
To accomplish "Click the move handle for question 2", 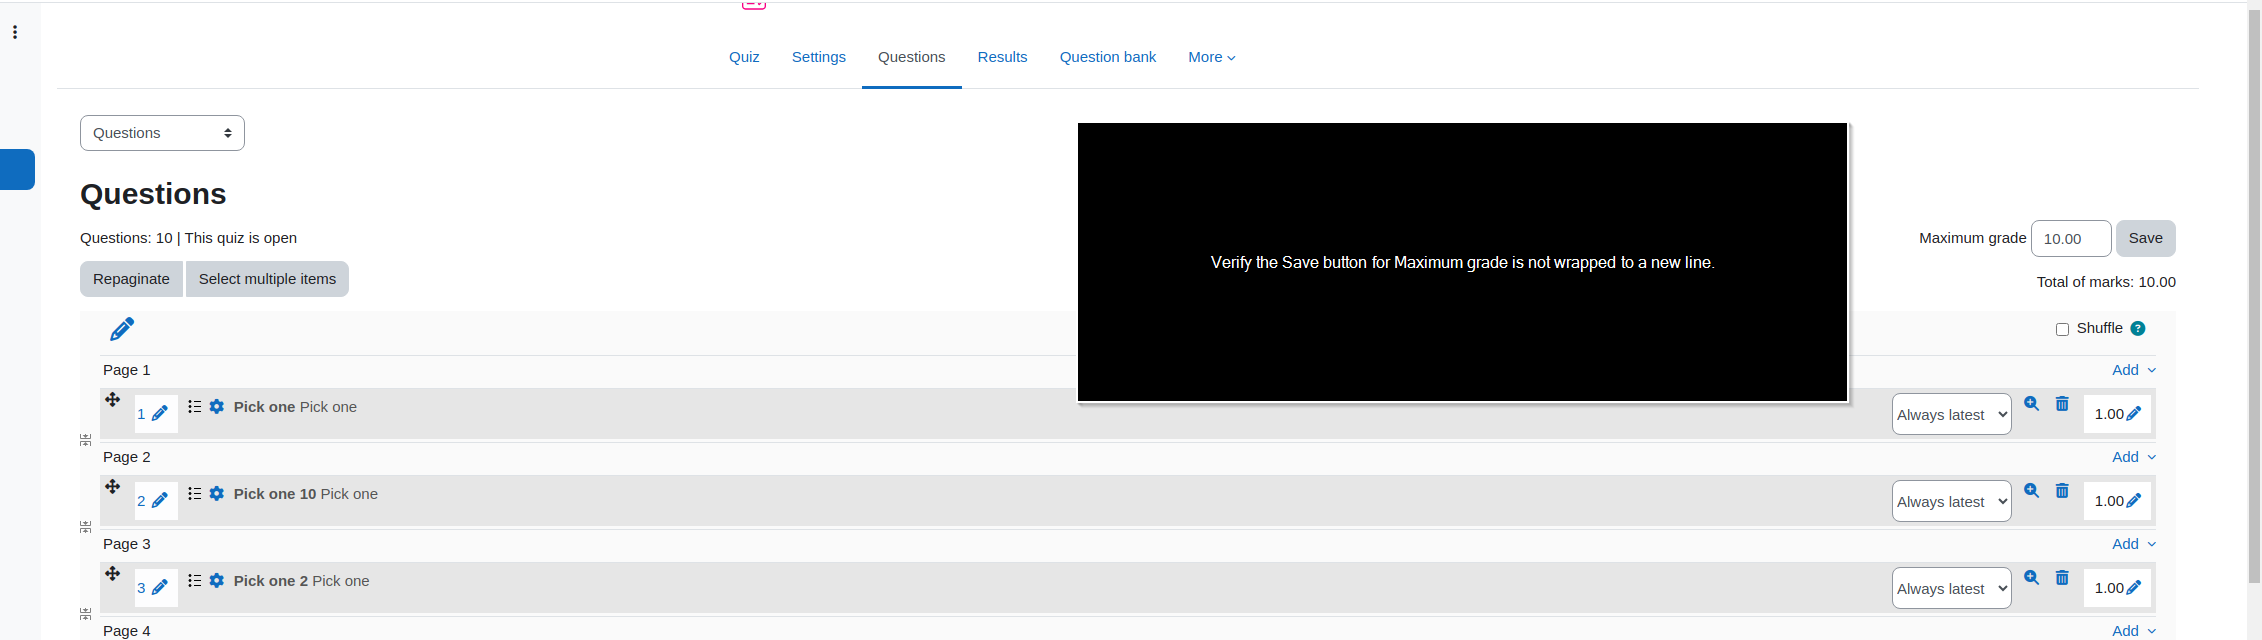I will click(x=113, y=487).
